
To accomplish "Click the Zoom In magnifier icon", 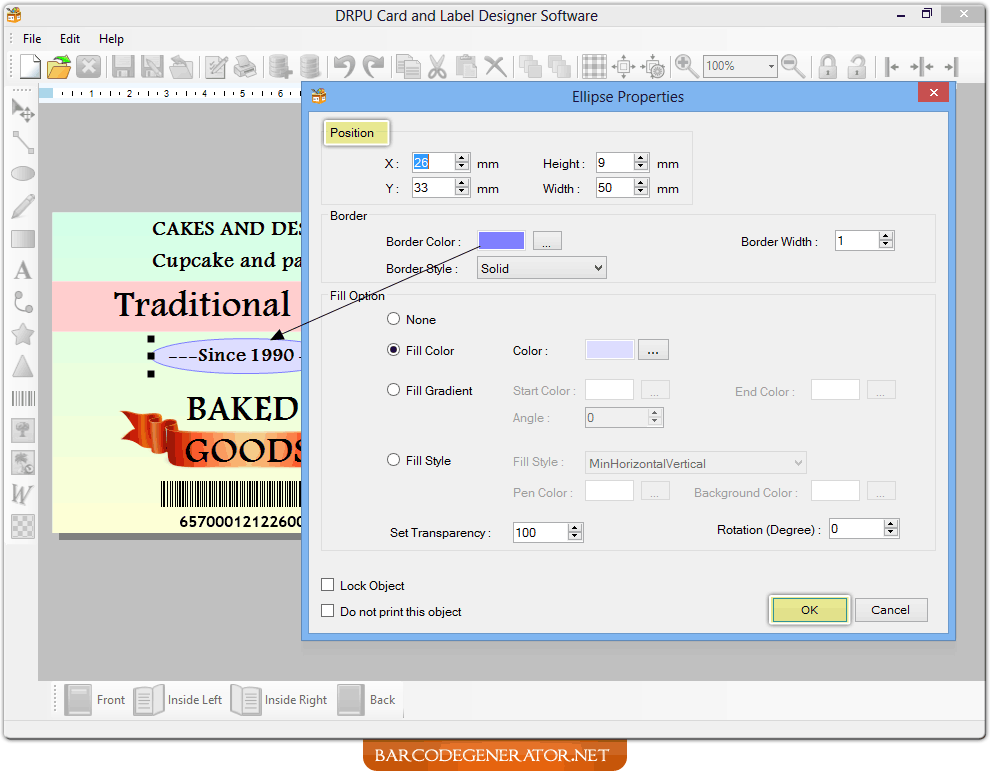I will (686, 66).
